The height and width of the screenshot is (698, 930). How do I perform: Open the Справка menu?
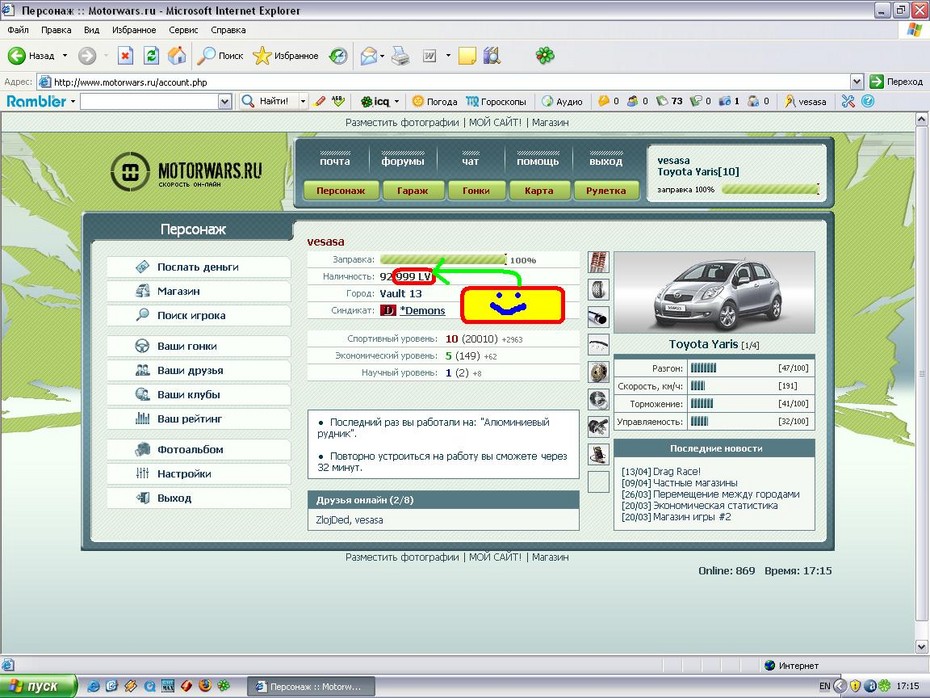point(228,30)
